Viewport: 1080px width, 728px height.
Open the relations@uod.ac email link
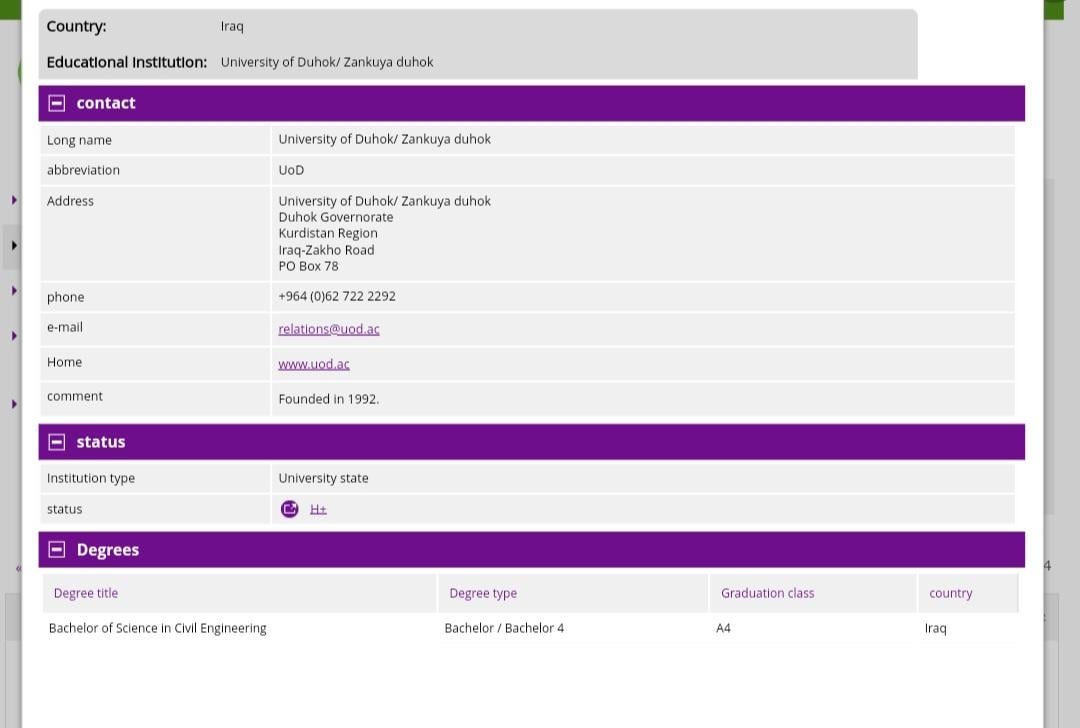point(329,329)
